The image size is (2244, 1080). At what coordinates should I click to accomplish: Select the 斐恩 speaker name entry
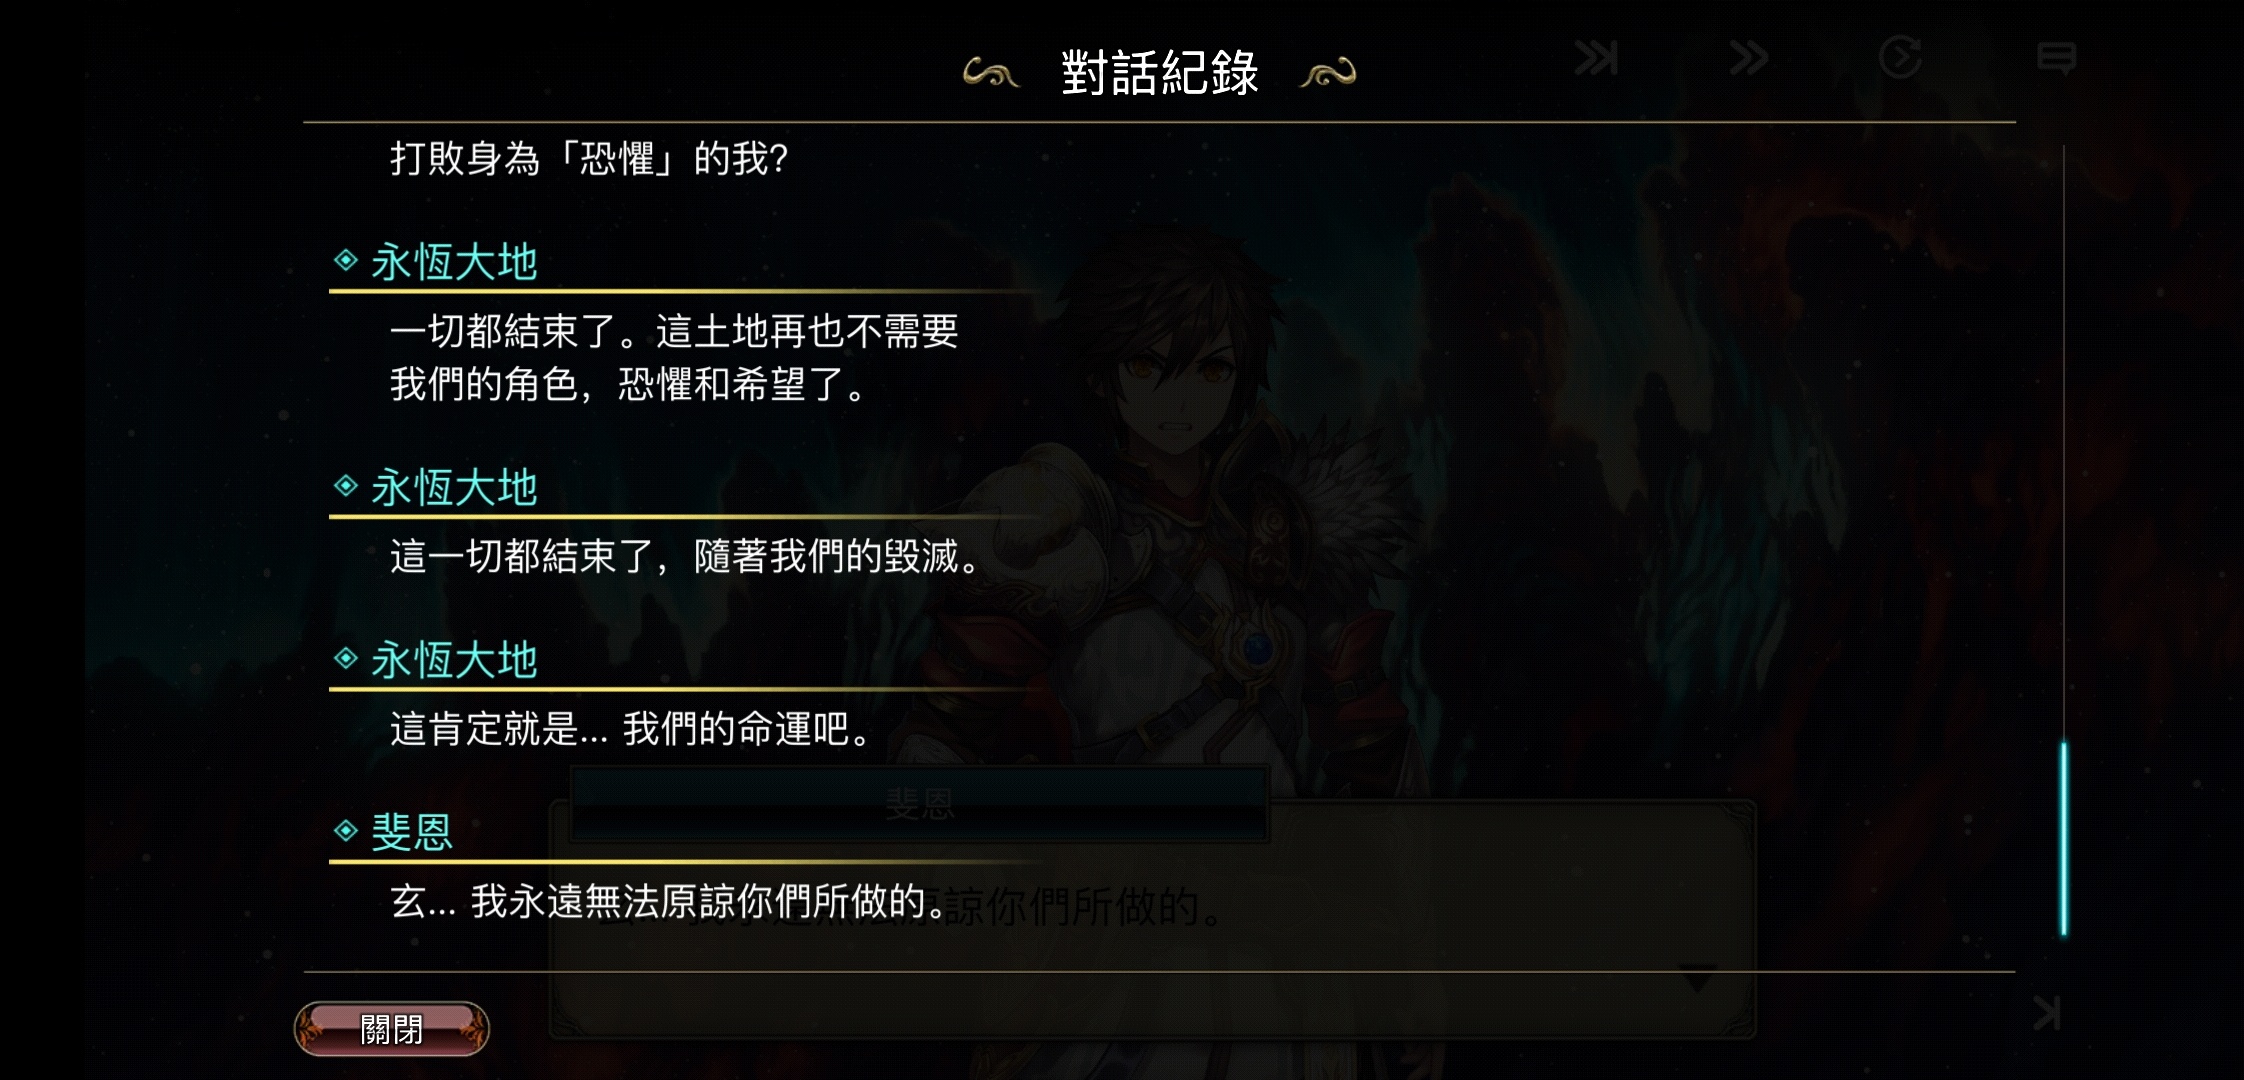coord(412,832)
